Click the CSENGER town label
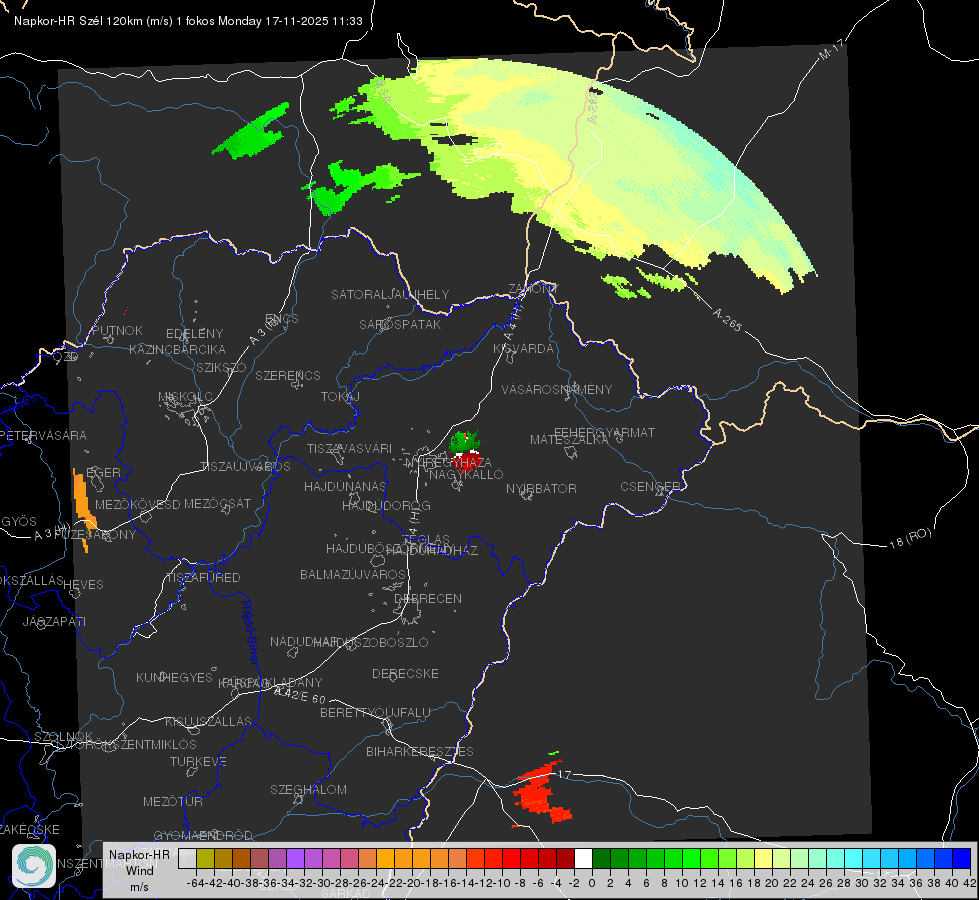The height and width of the screenshot is (900, 979). pos(650,487)
